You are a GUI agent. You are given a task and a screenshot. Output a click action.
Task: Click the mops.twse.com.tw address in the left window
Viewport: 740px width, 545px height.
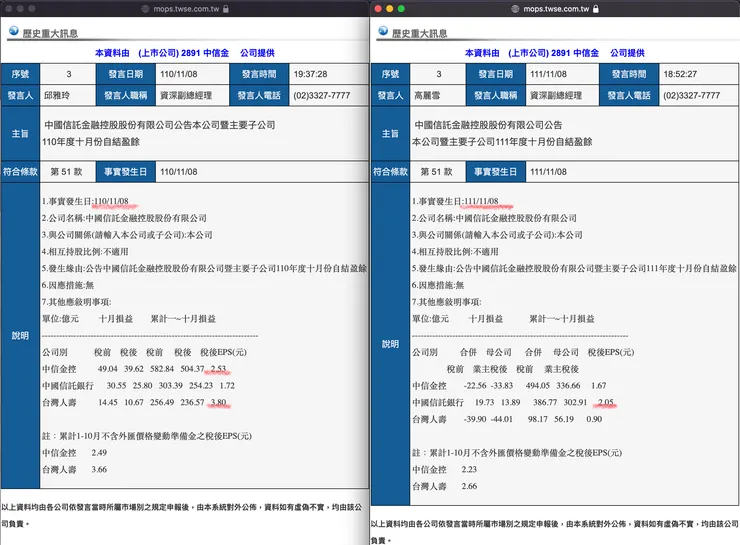186,8
